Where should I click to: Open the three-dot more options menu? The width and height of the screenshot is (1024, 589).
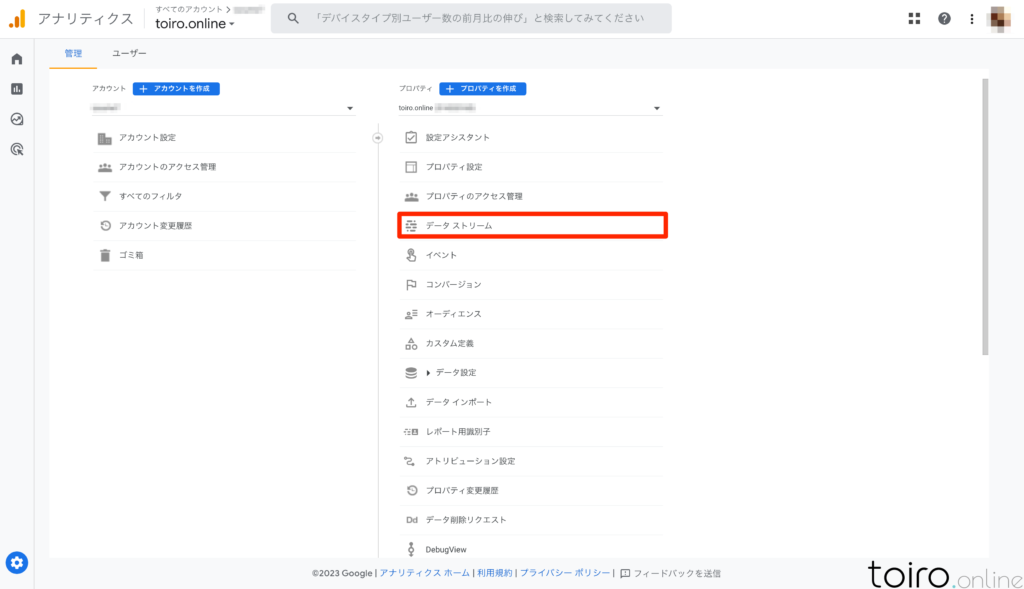971,18
